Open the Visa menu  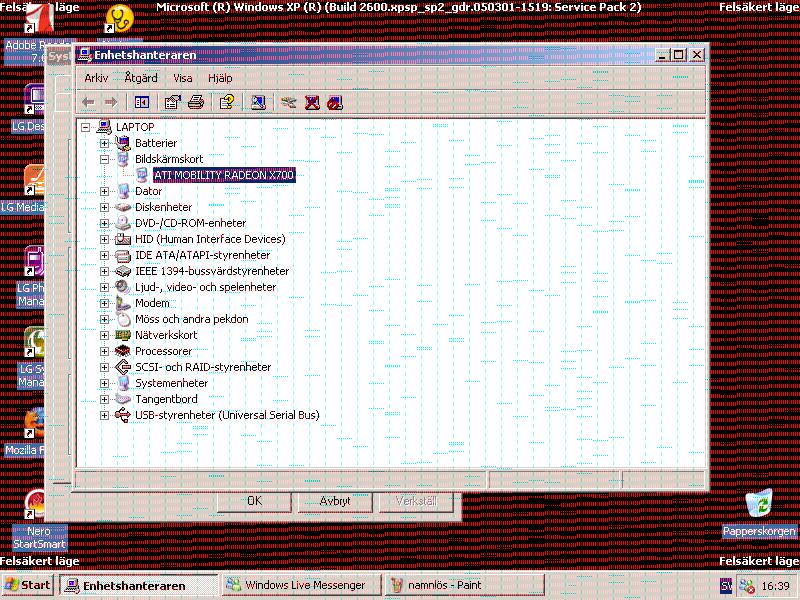point(183,78)
